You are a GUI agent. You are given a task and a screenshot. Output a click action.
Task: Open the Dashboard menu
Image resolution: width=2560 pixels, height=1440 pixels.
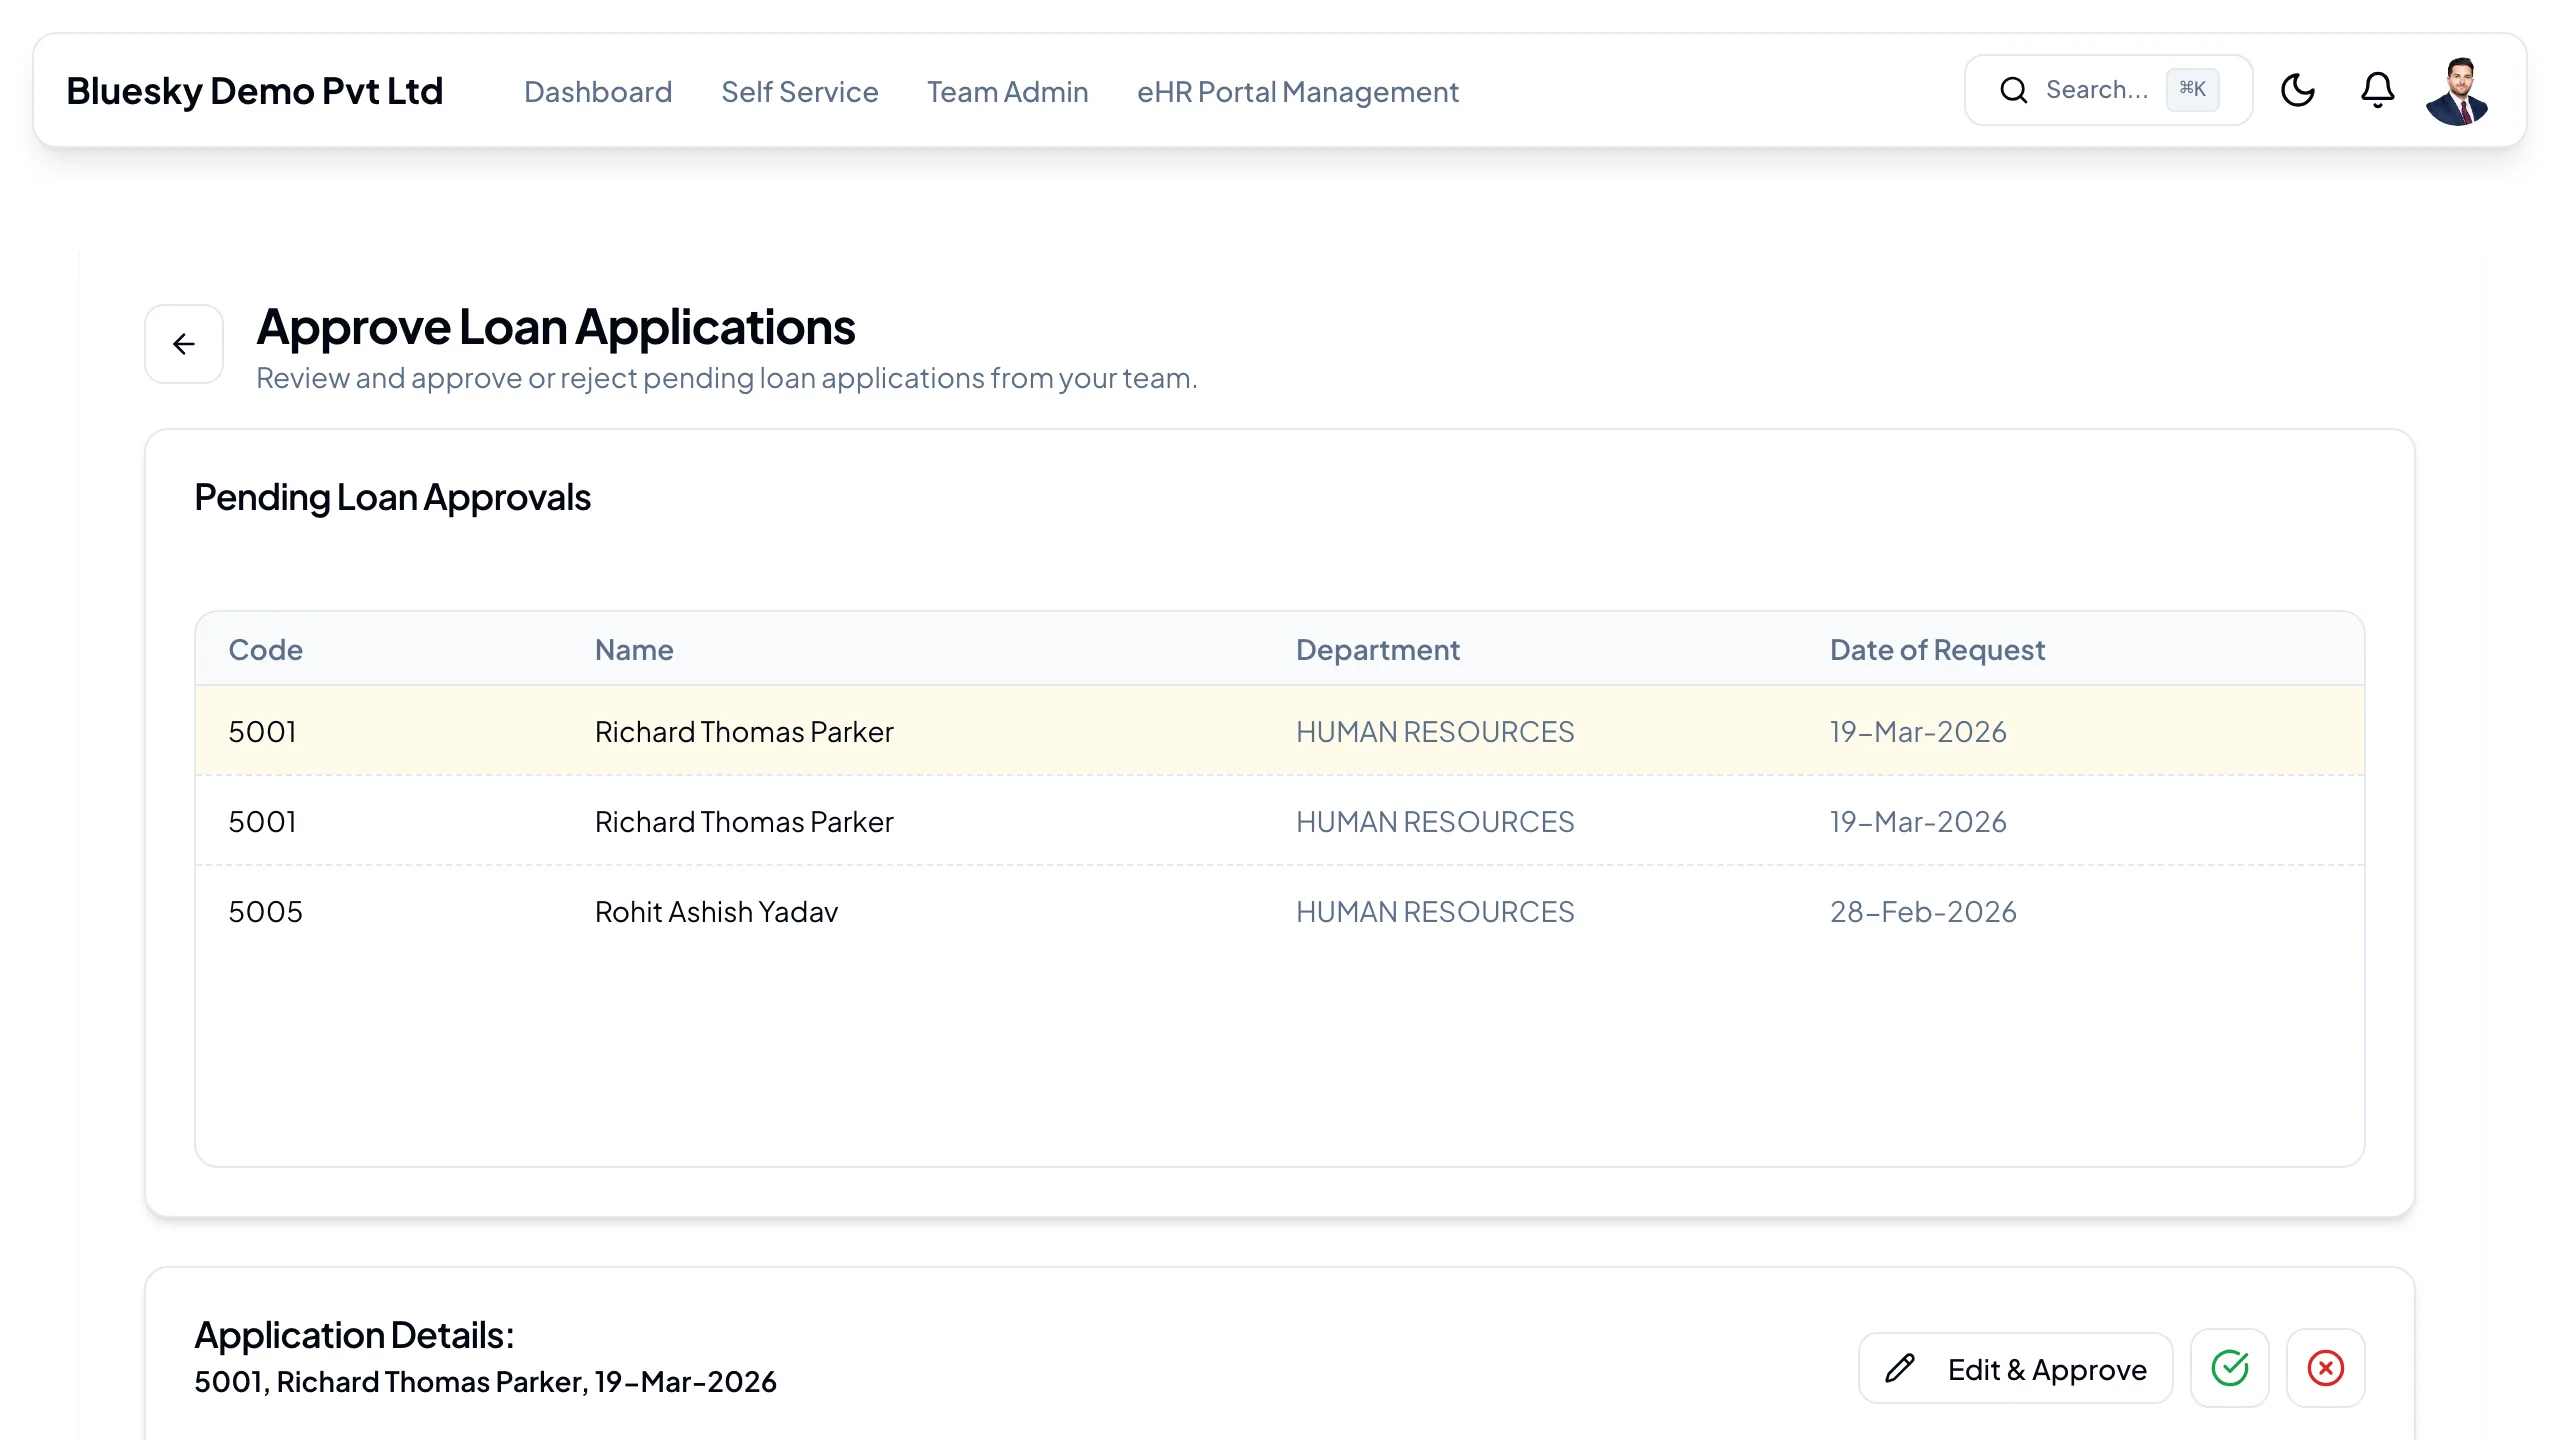(x=598, y=92)
